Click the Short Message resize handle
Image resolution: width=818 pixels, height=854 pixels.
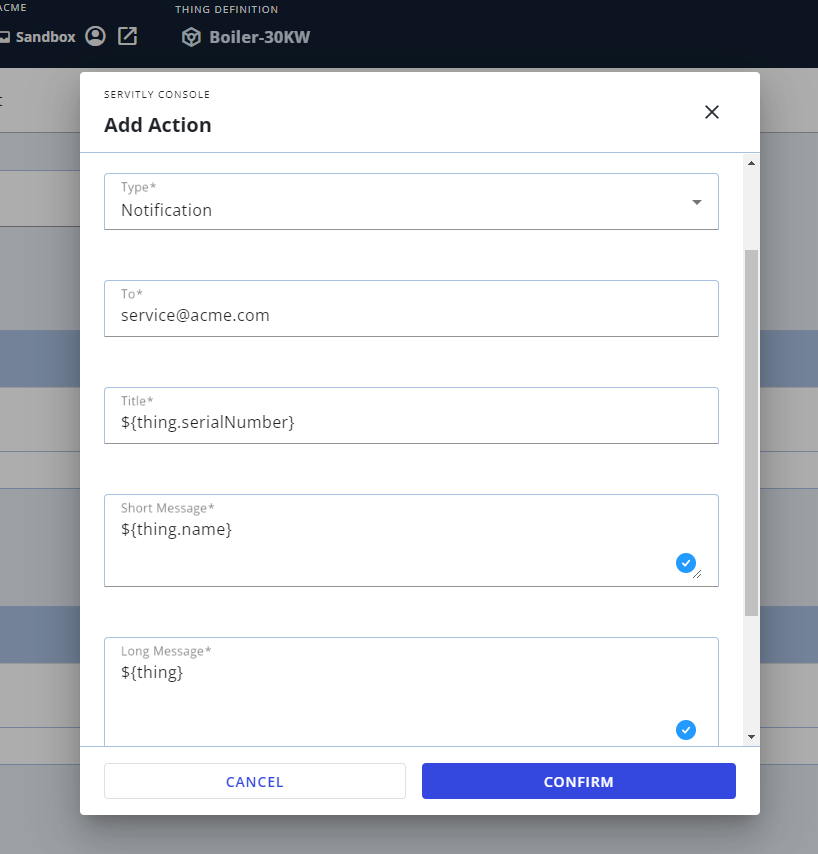point(697,574)
